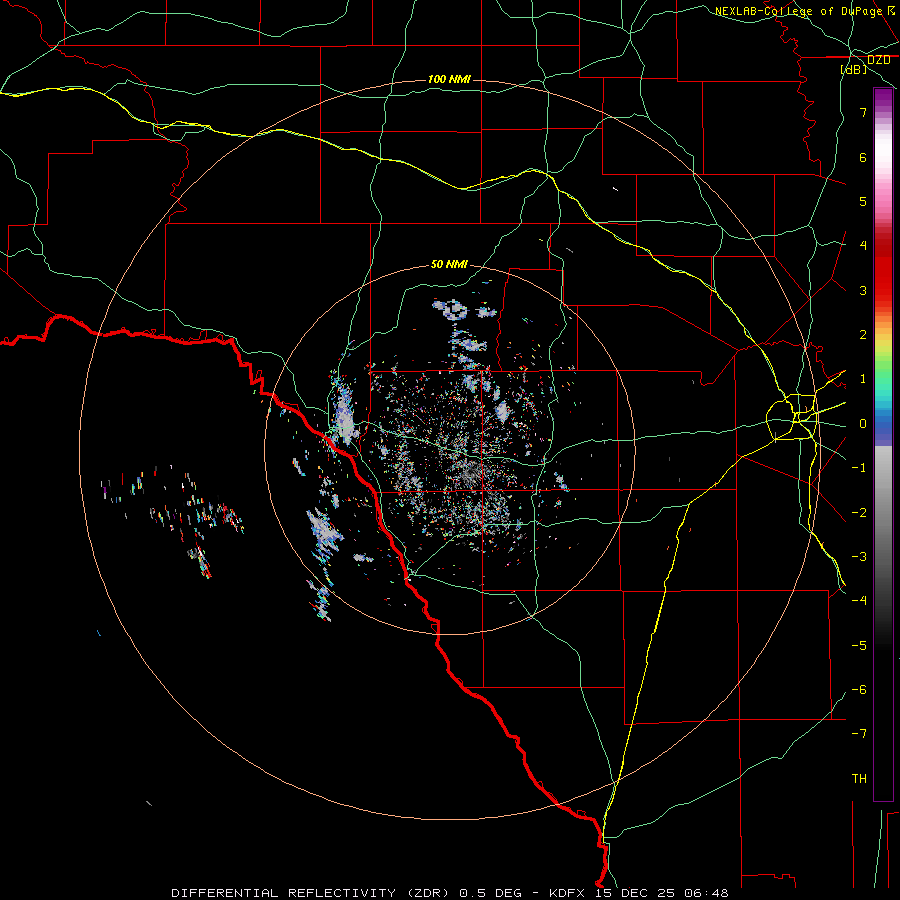Click the -7 value label on legend
The height and width of the screenshot is (900, 900).
pyautogui.click(x=859, y=734)
